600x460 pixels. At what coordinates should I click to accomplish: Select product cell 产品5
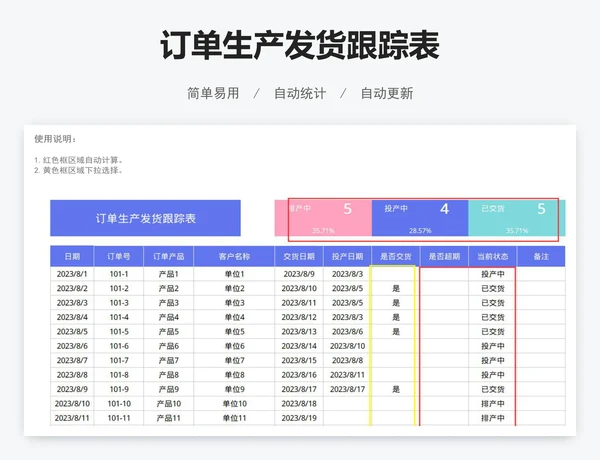coord(168,332)
